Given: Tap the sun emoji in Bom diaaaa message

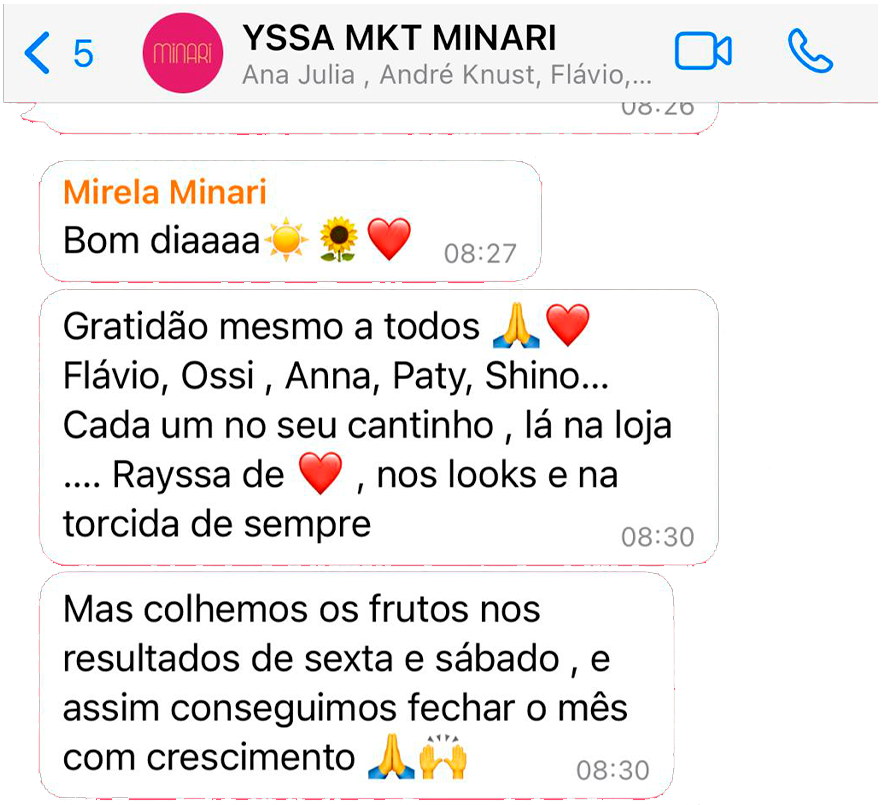Looking at the screenshot, I should (287, 239).
